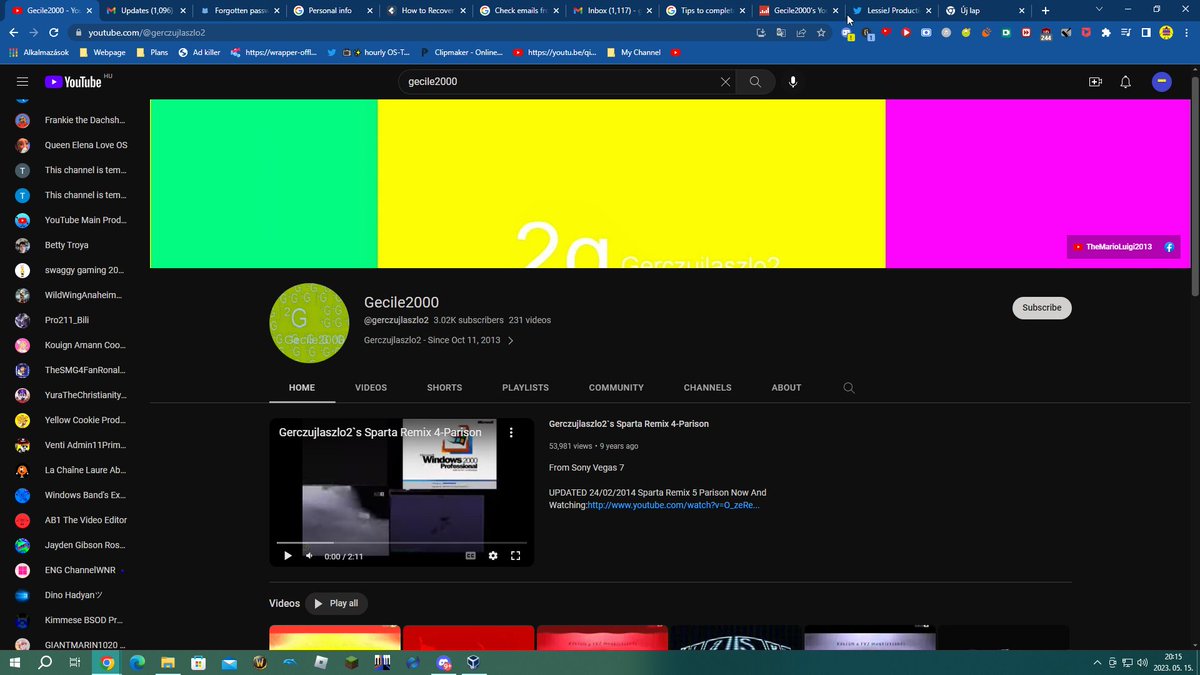Open the Alkalmazások apps shortcut
Screen dimensions: 1200x675
click(x=39, y=52)
